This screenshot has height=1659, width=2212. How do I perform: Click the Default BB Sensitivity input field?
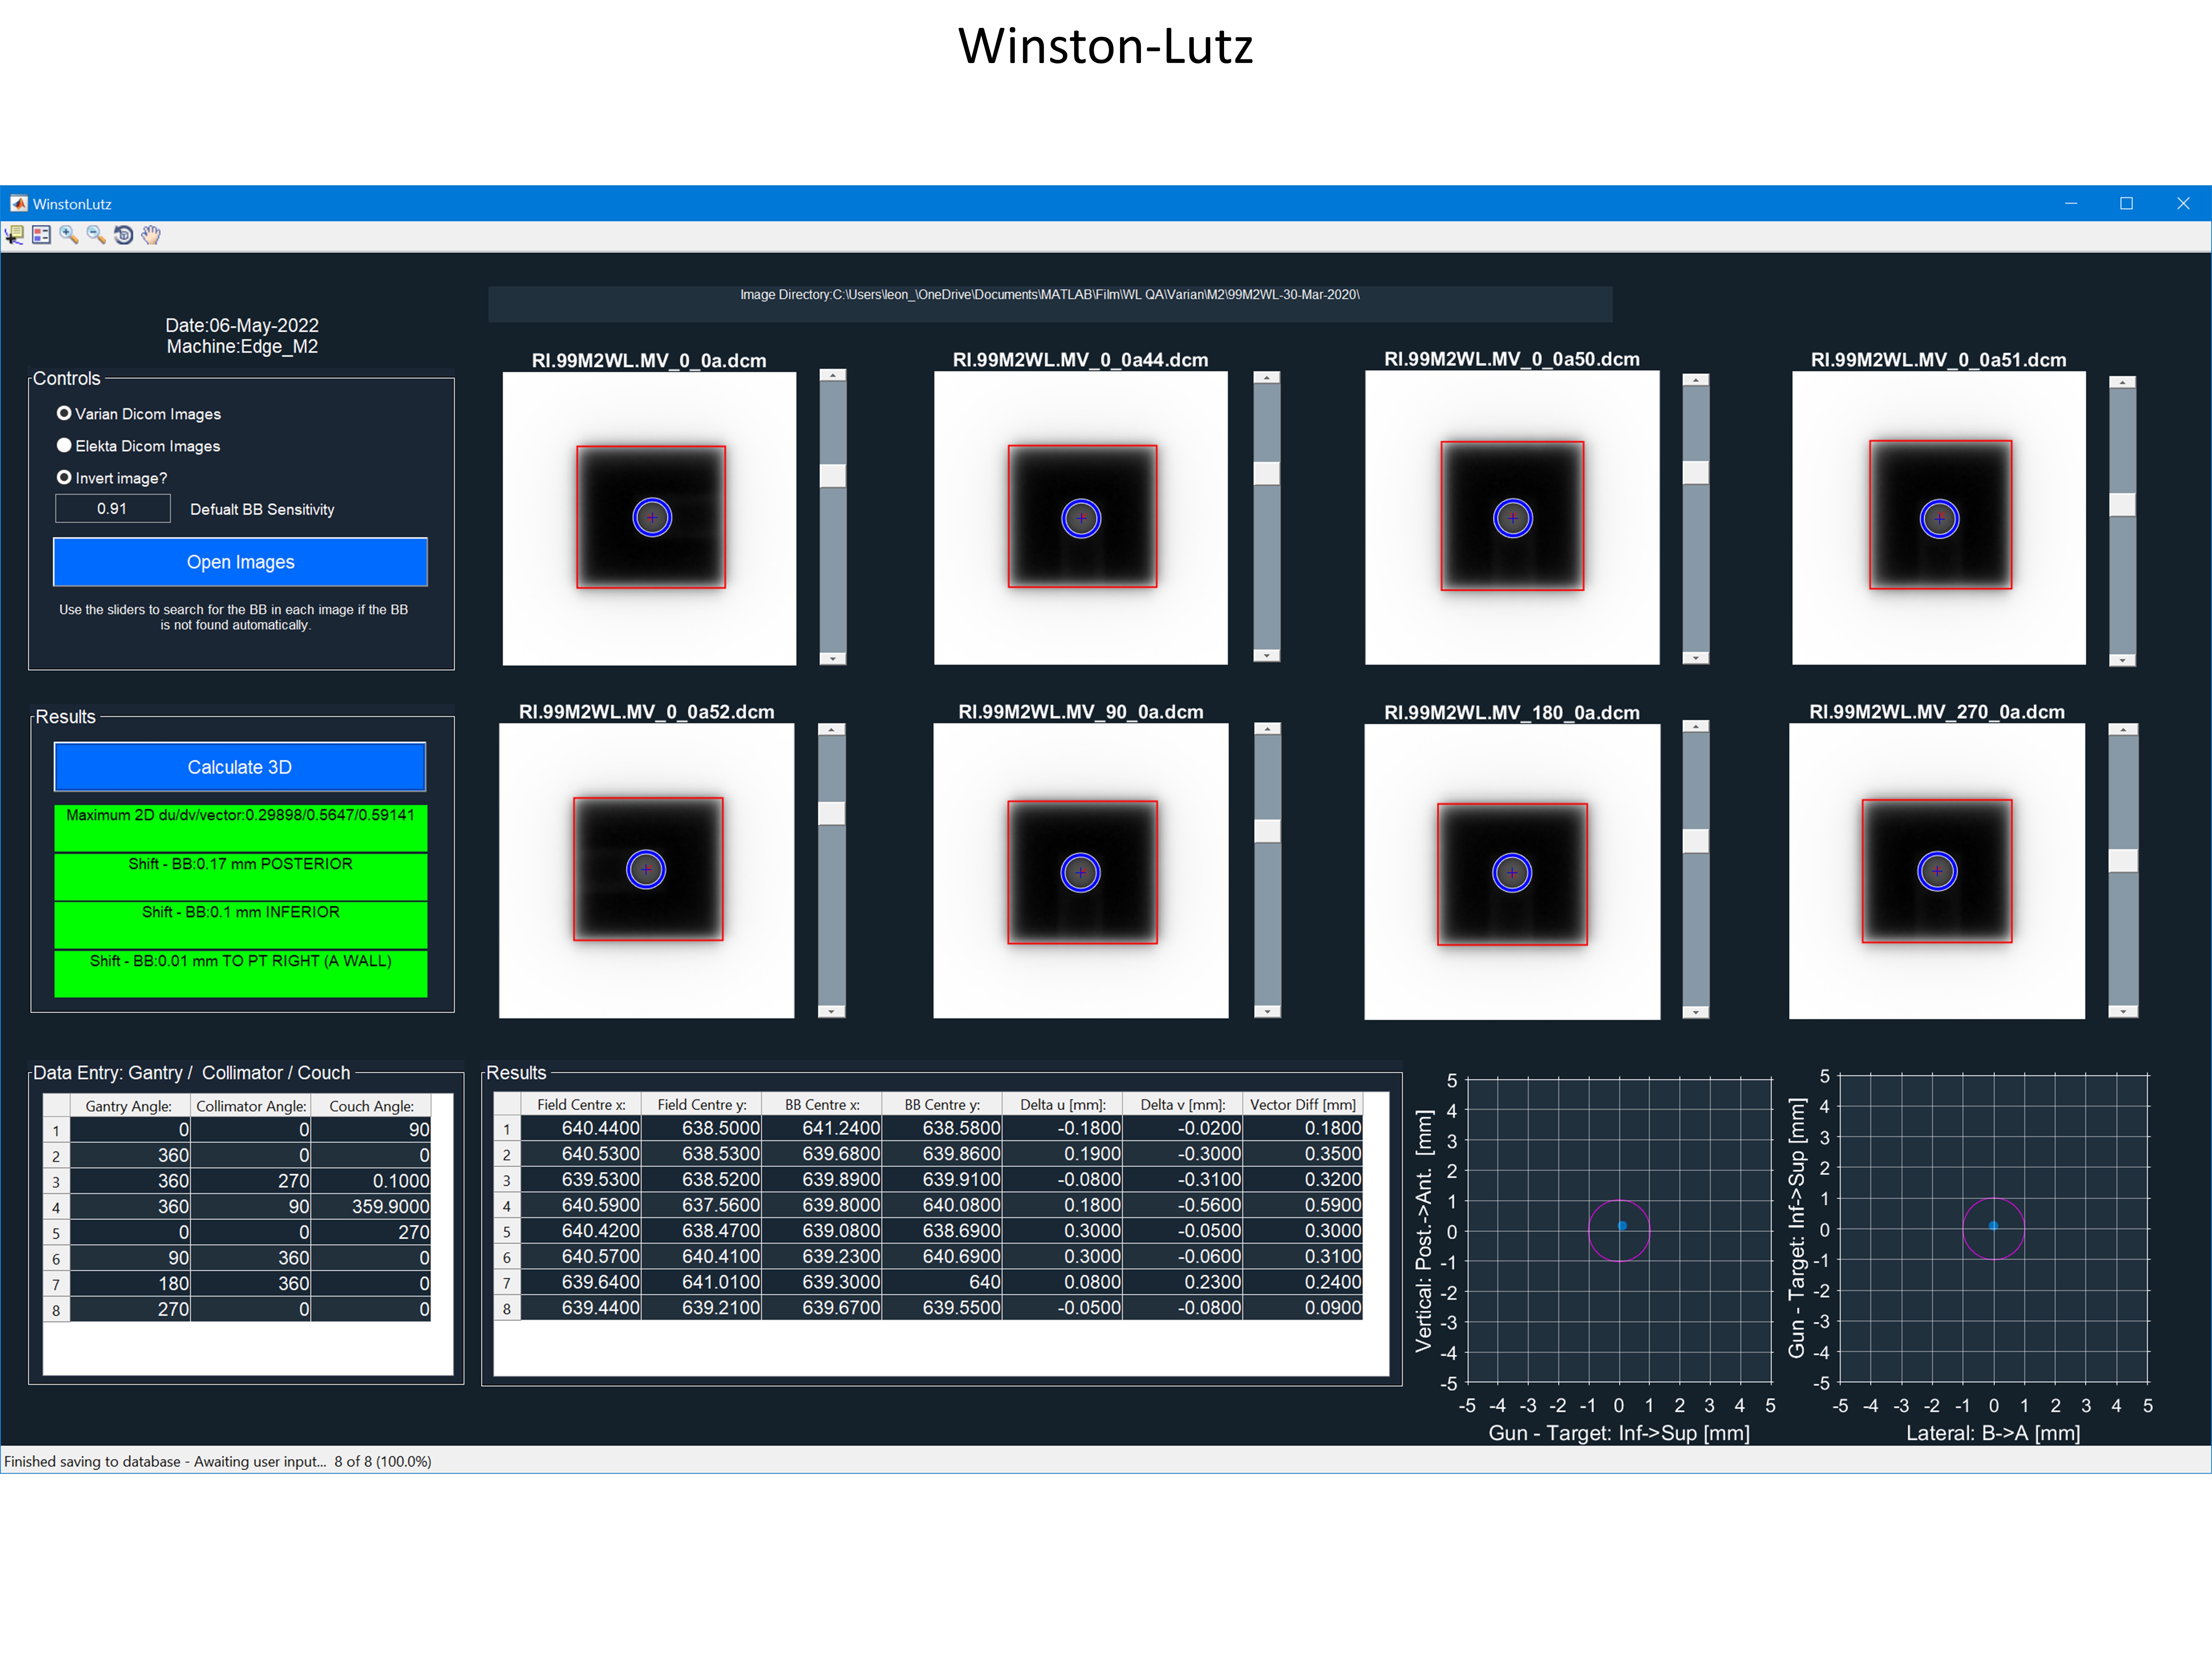tap(112, 508)
